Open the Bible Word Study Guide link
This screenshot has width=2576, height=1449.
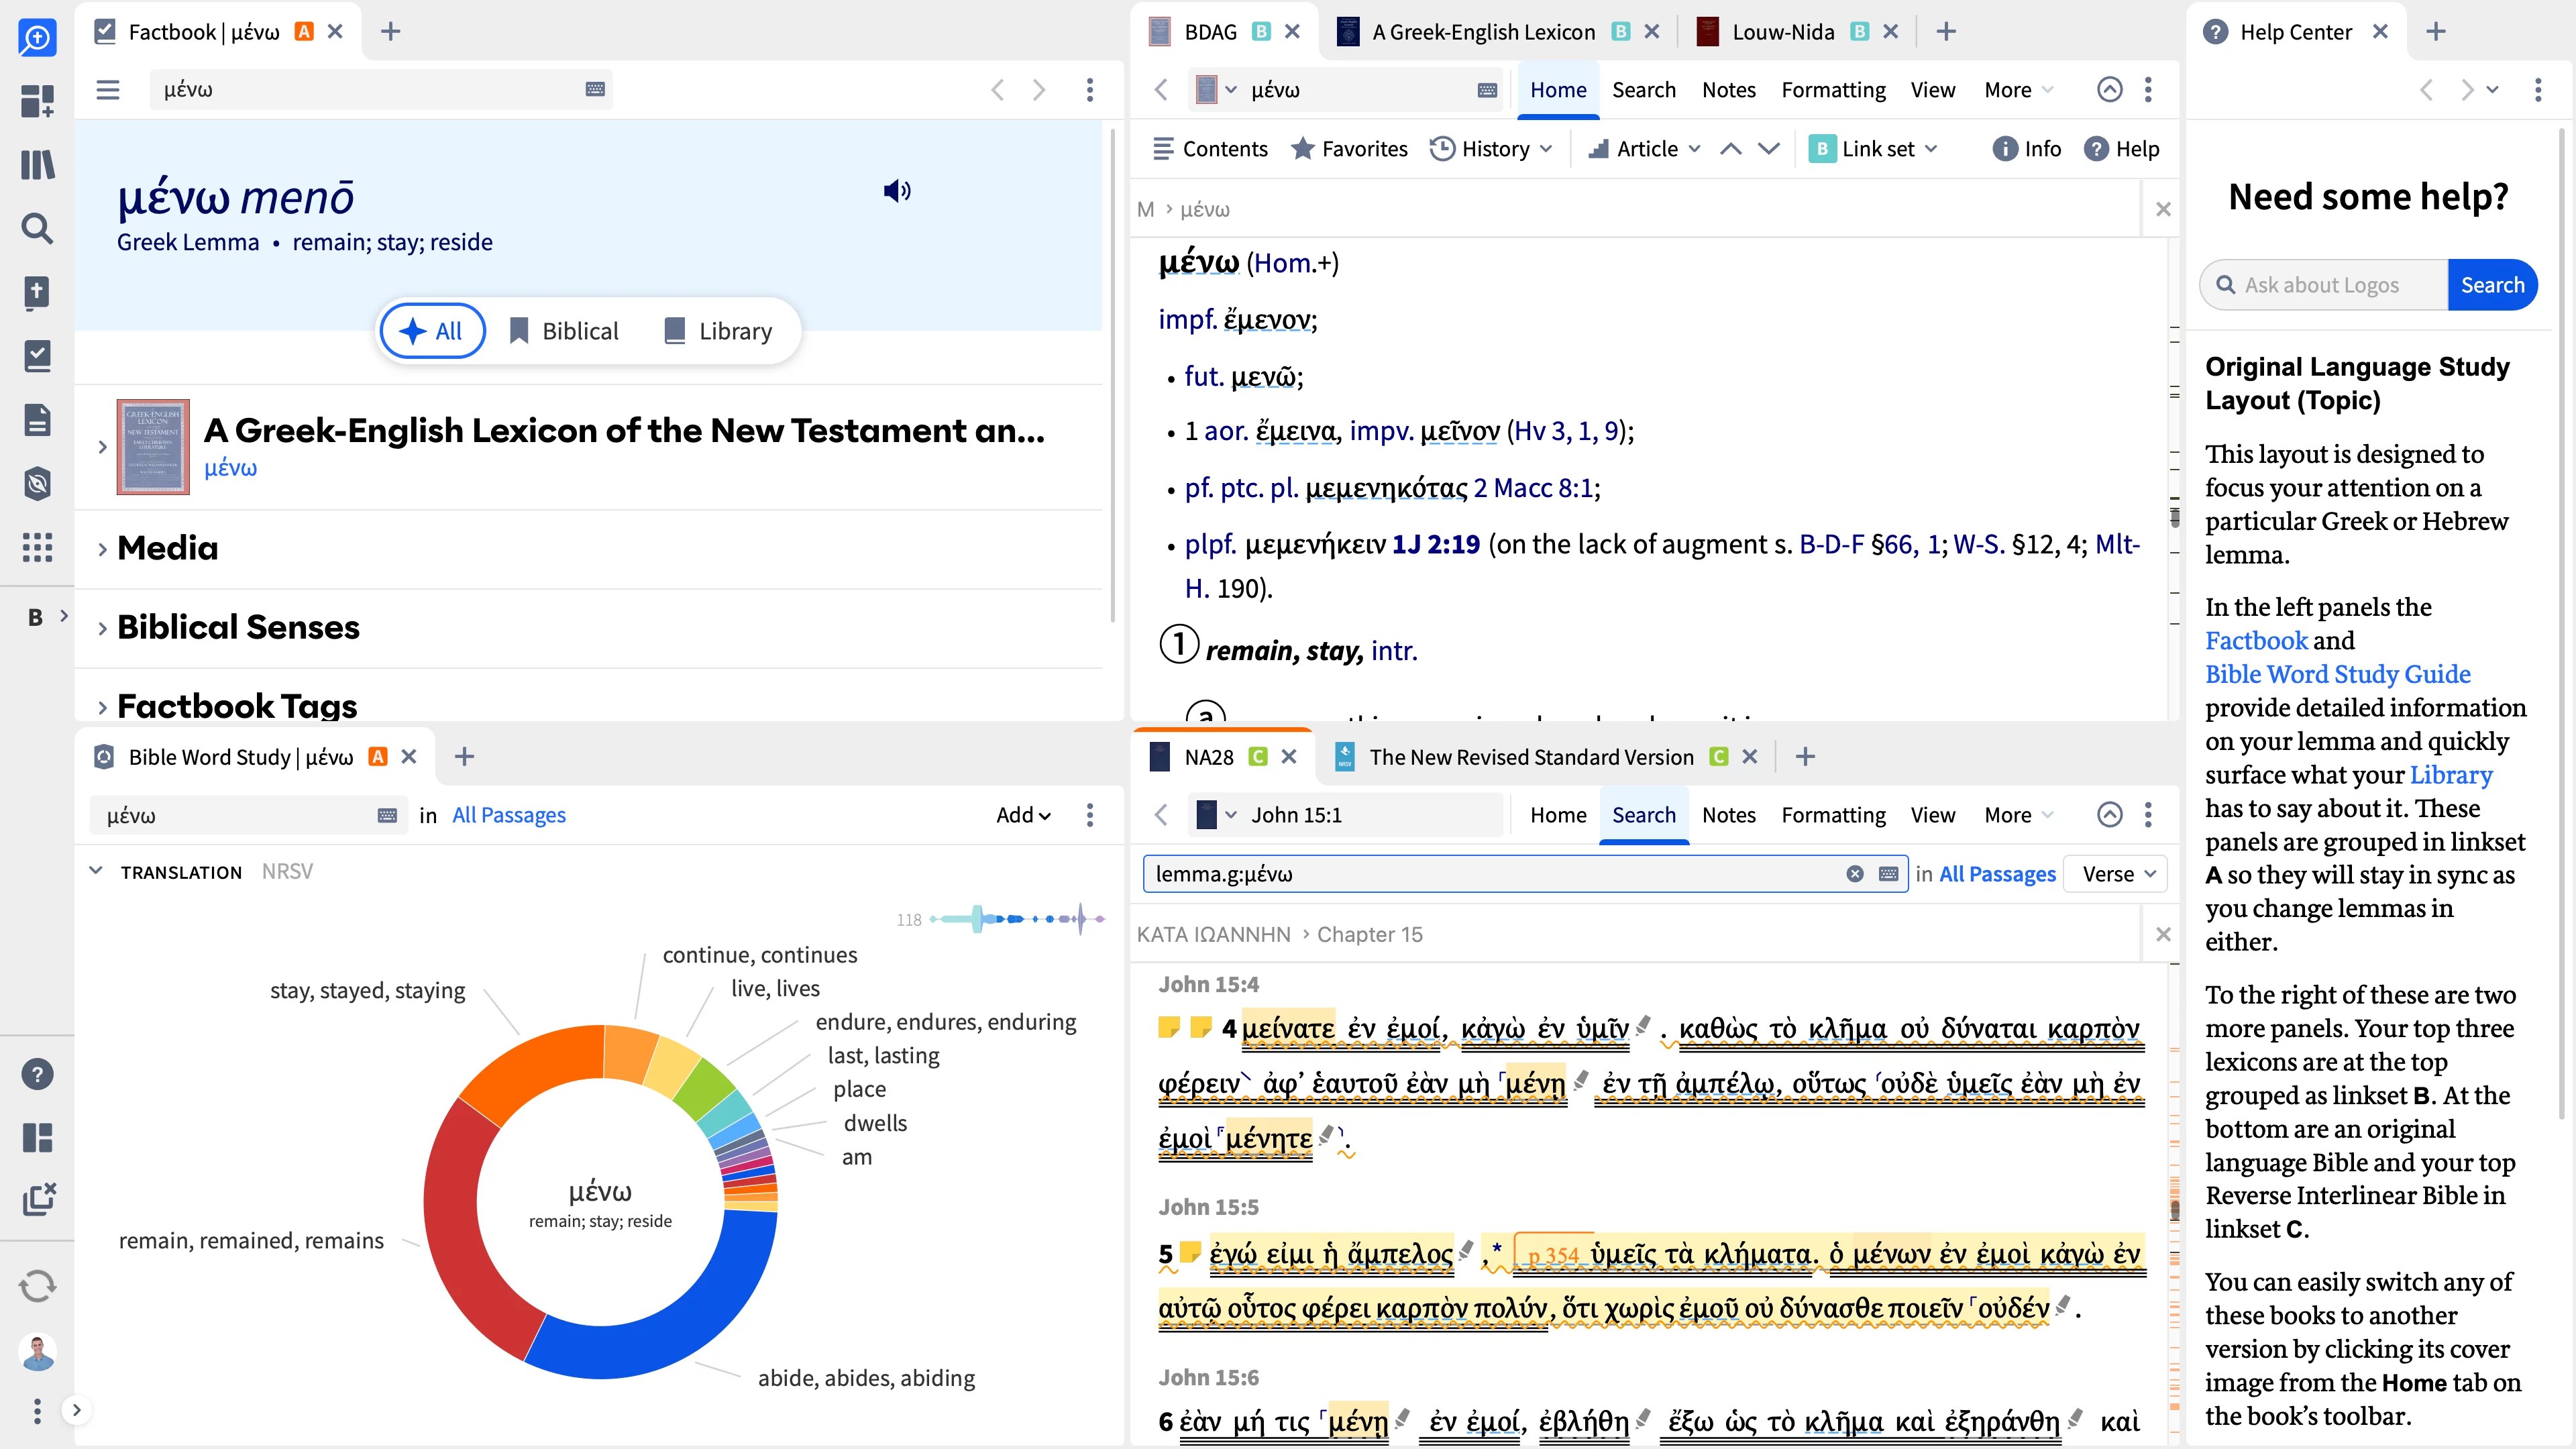(2337, 674)
